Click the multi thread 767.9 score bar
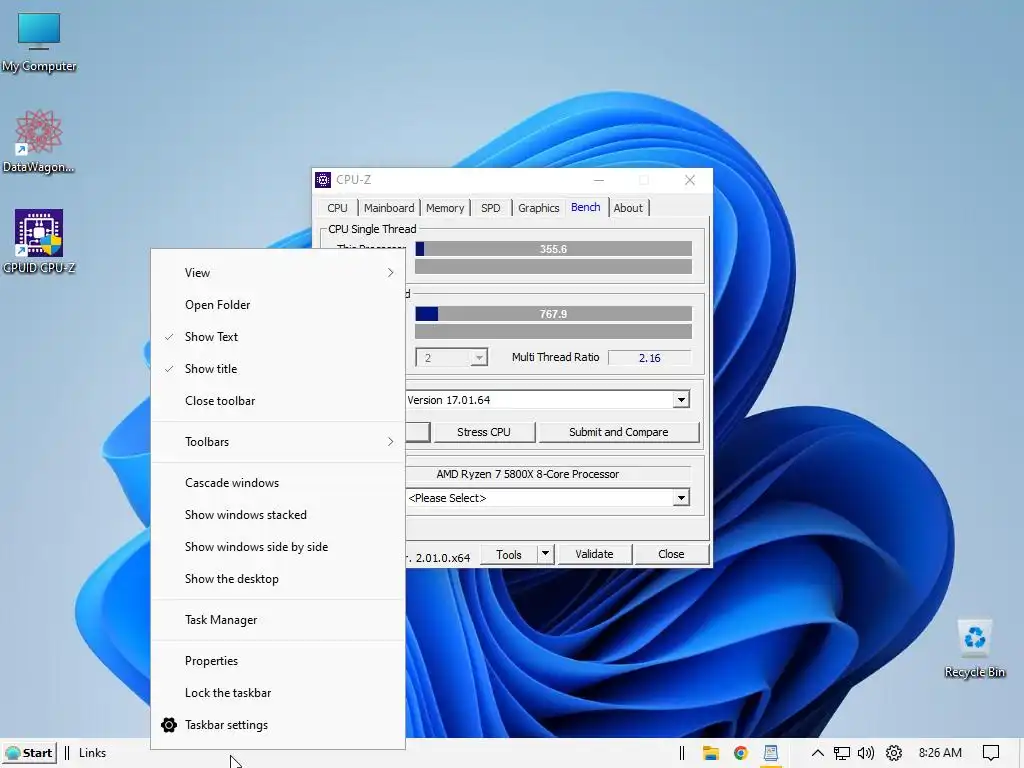This screenshot has width=1024, height=768. (553, 314)
